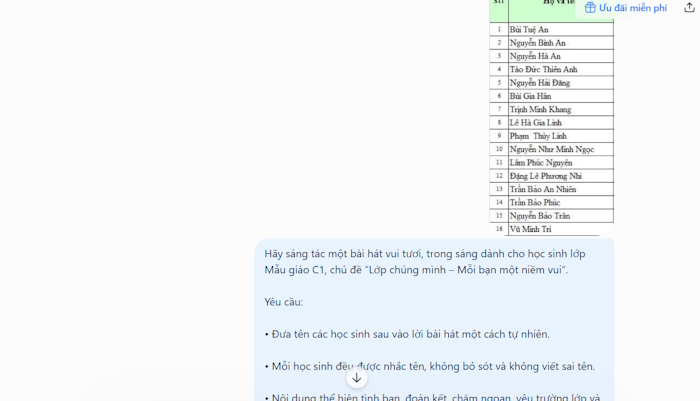
Task: Click the Yêu cầu: line
Action: (283, 302)
